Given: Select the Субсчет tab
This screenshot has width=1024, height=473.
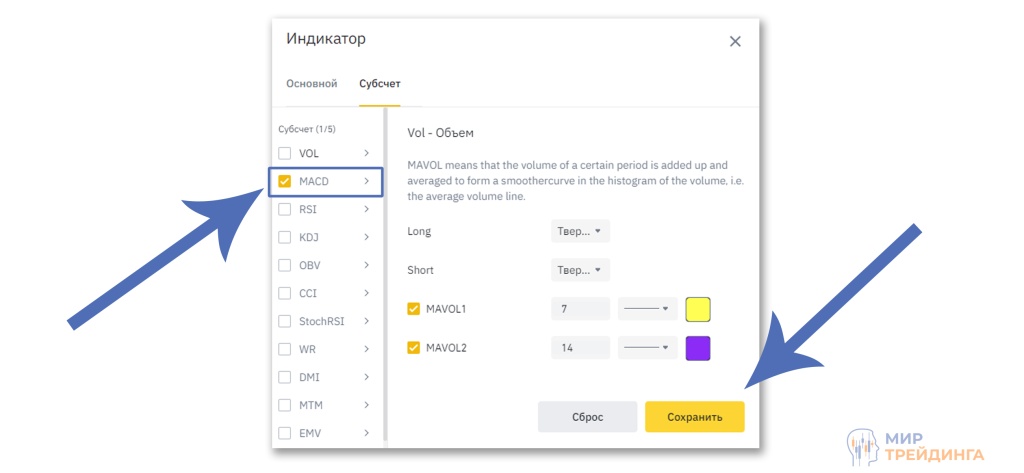Looking at the screenshot, I should point(380,84).
